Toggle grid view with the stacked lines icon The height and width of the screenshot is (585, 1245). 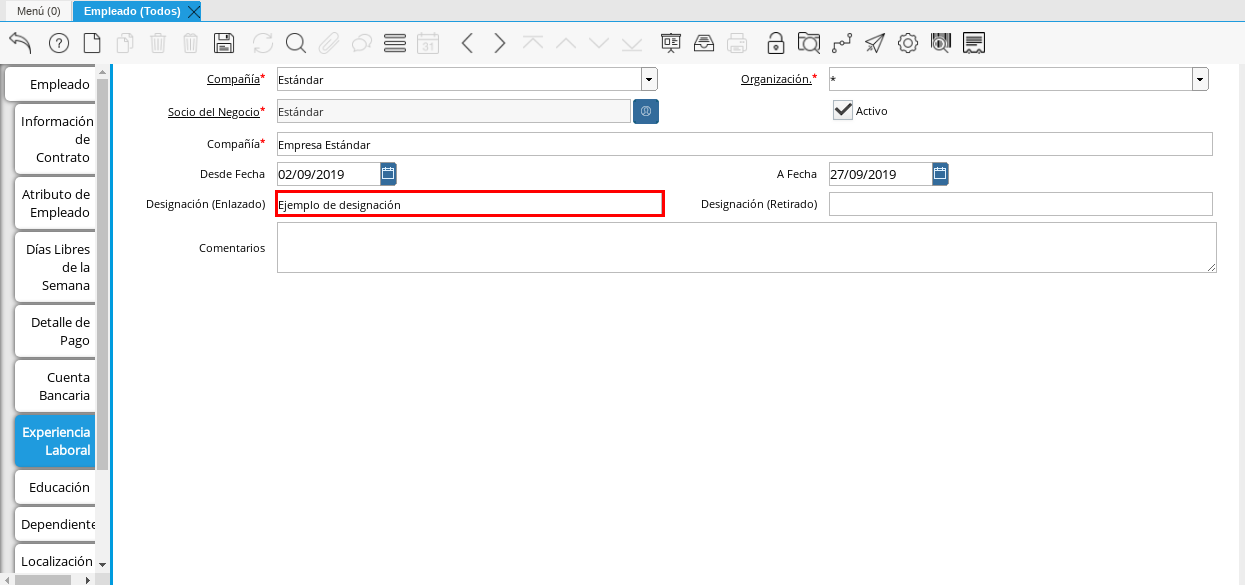click(395, 43)
